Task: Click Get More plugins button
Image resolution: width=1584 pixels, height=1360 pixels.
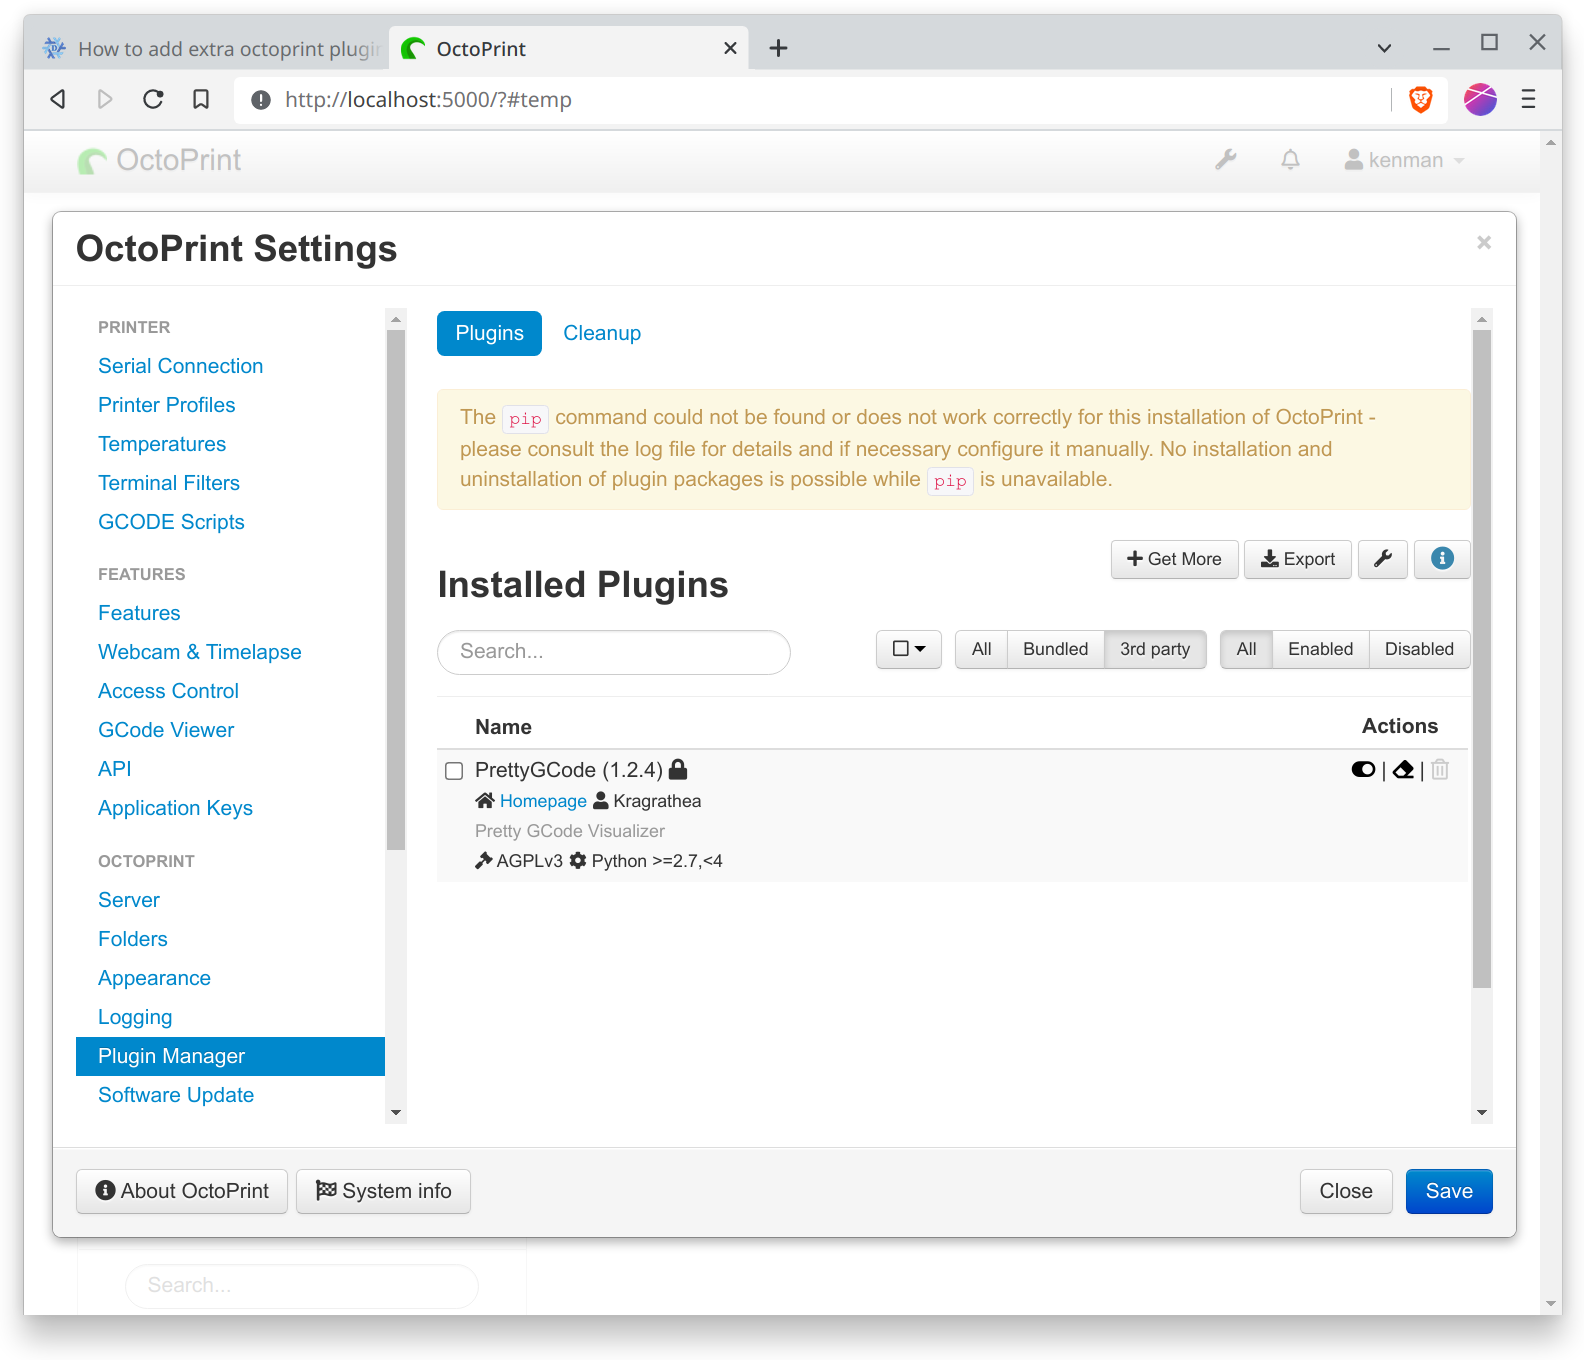Action: coord(1174,559)
